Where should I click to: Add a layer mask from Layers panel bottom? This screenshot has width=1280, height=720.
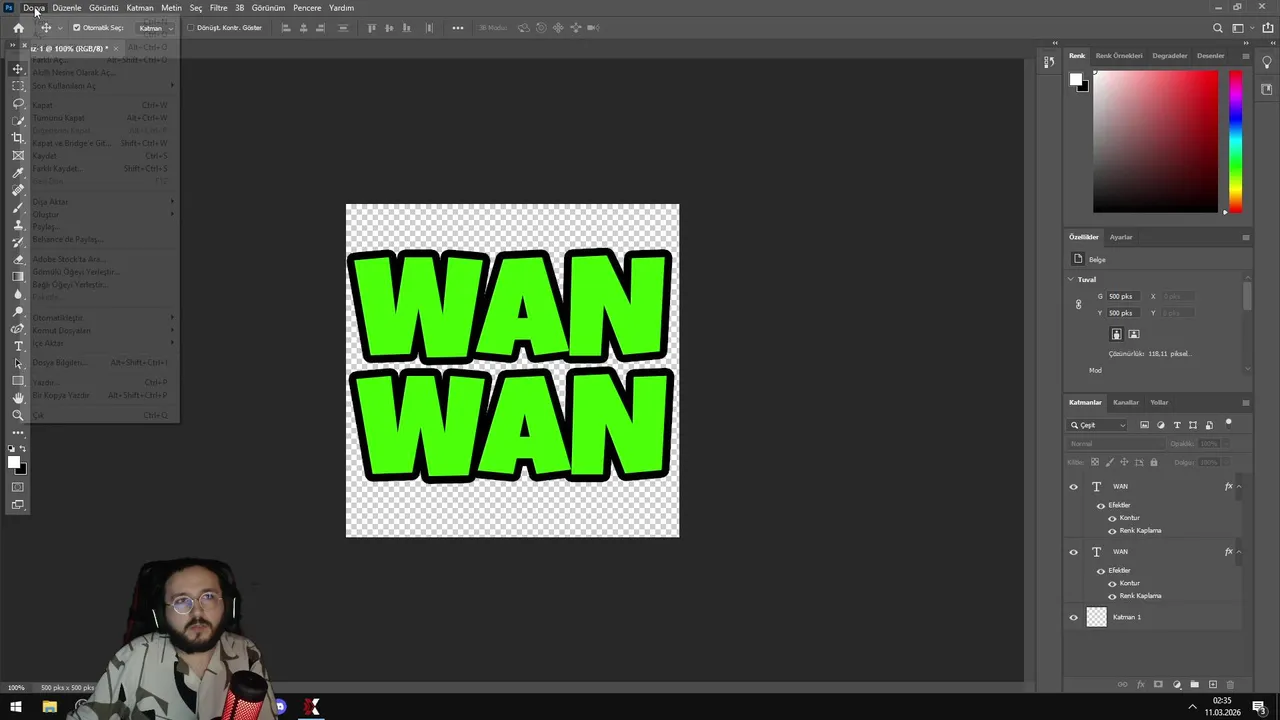coord(1158,685)
